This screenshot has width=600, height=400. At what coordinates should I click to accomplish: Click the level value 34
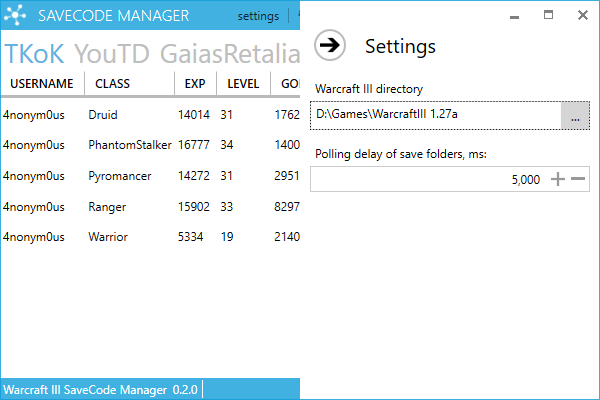[x=227, y=145]
